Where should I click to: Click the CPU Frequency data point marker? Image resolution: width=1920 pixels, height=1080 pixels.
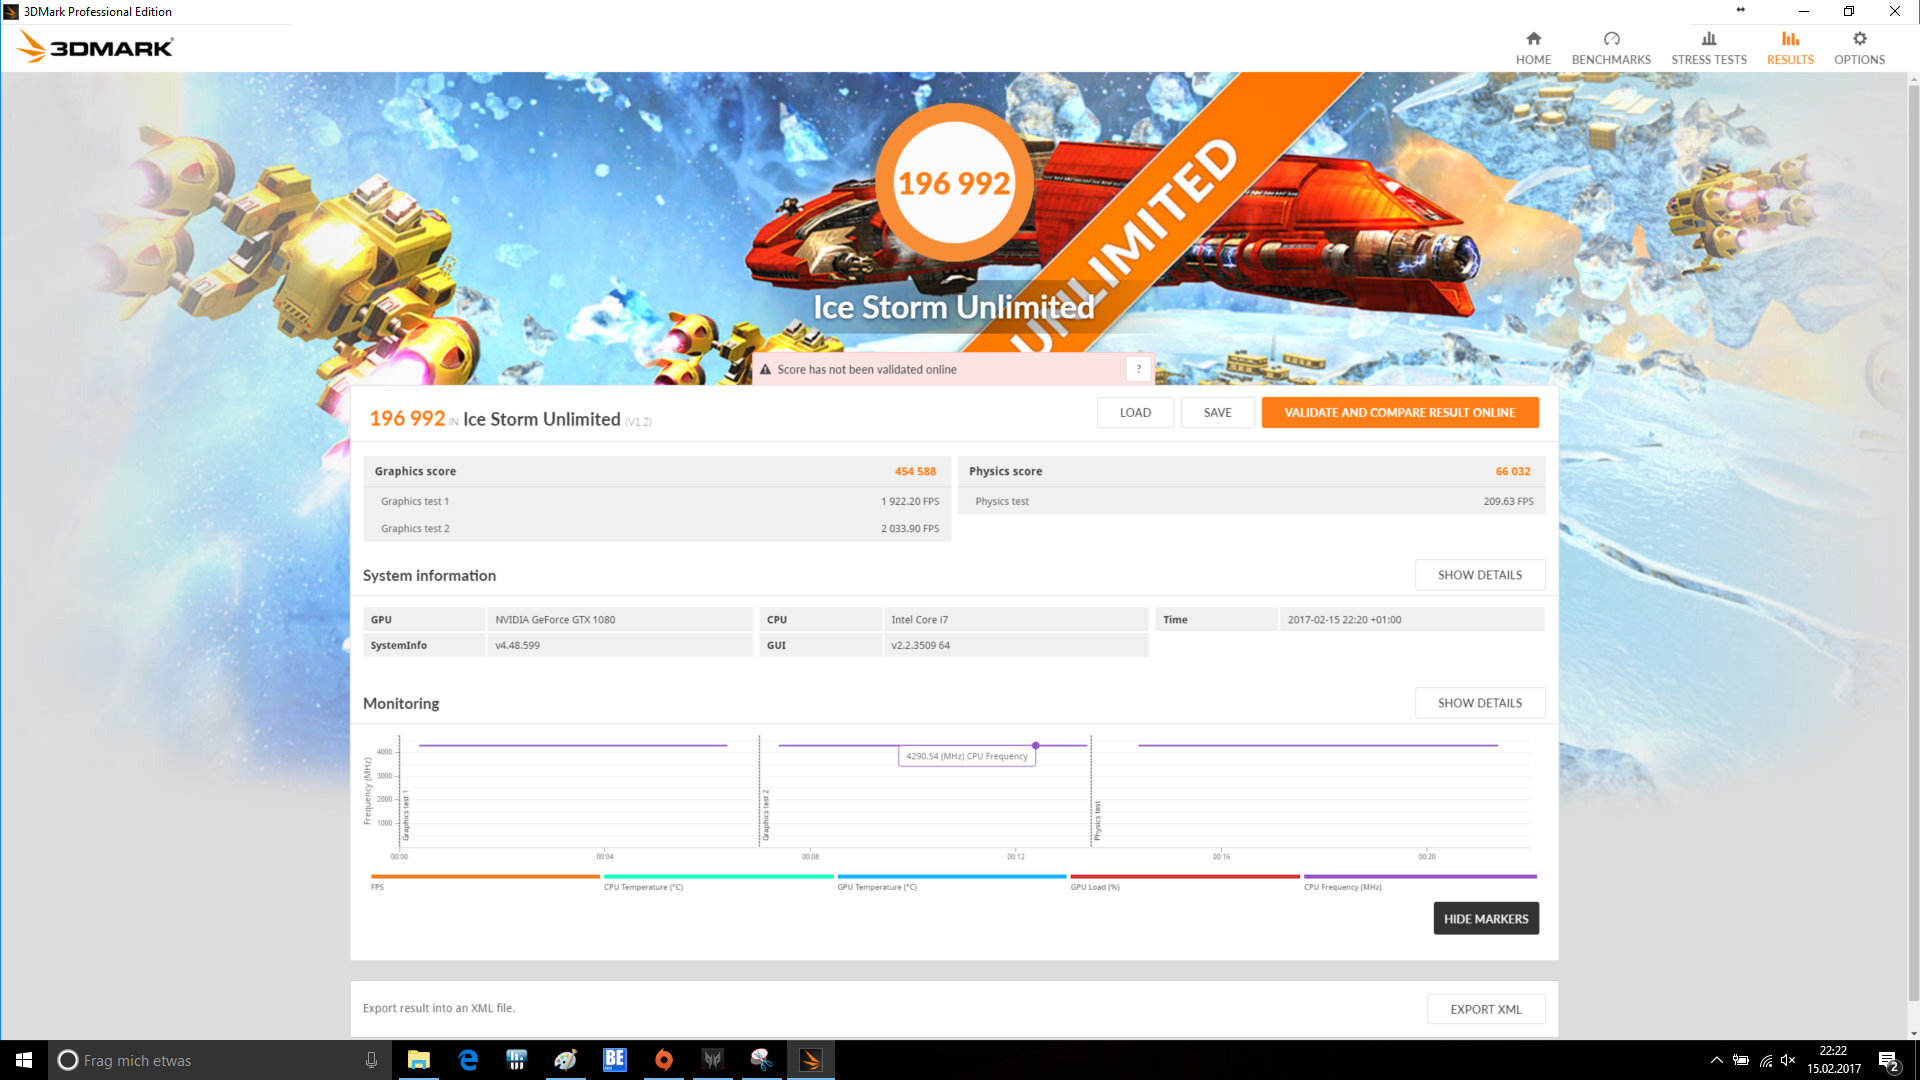coord(1036,745)
